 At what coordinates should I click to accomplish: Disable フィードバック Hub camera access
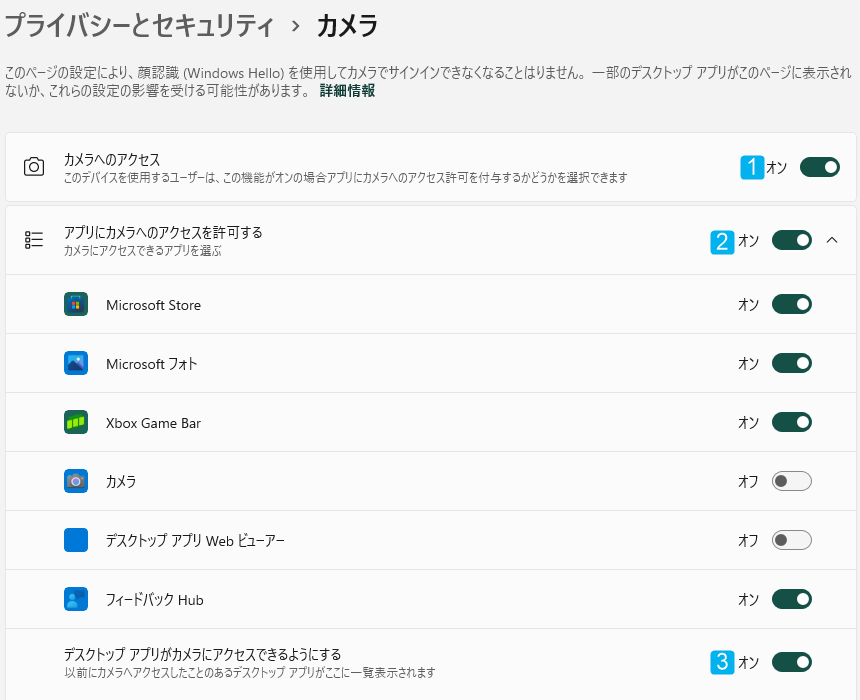pyautogui.click(x=791, y=599)
